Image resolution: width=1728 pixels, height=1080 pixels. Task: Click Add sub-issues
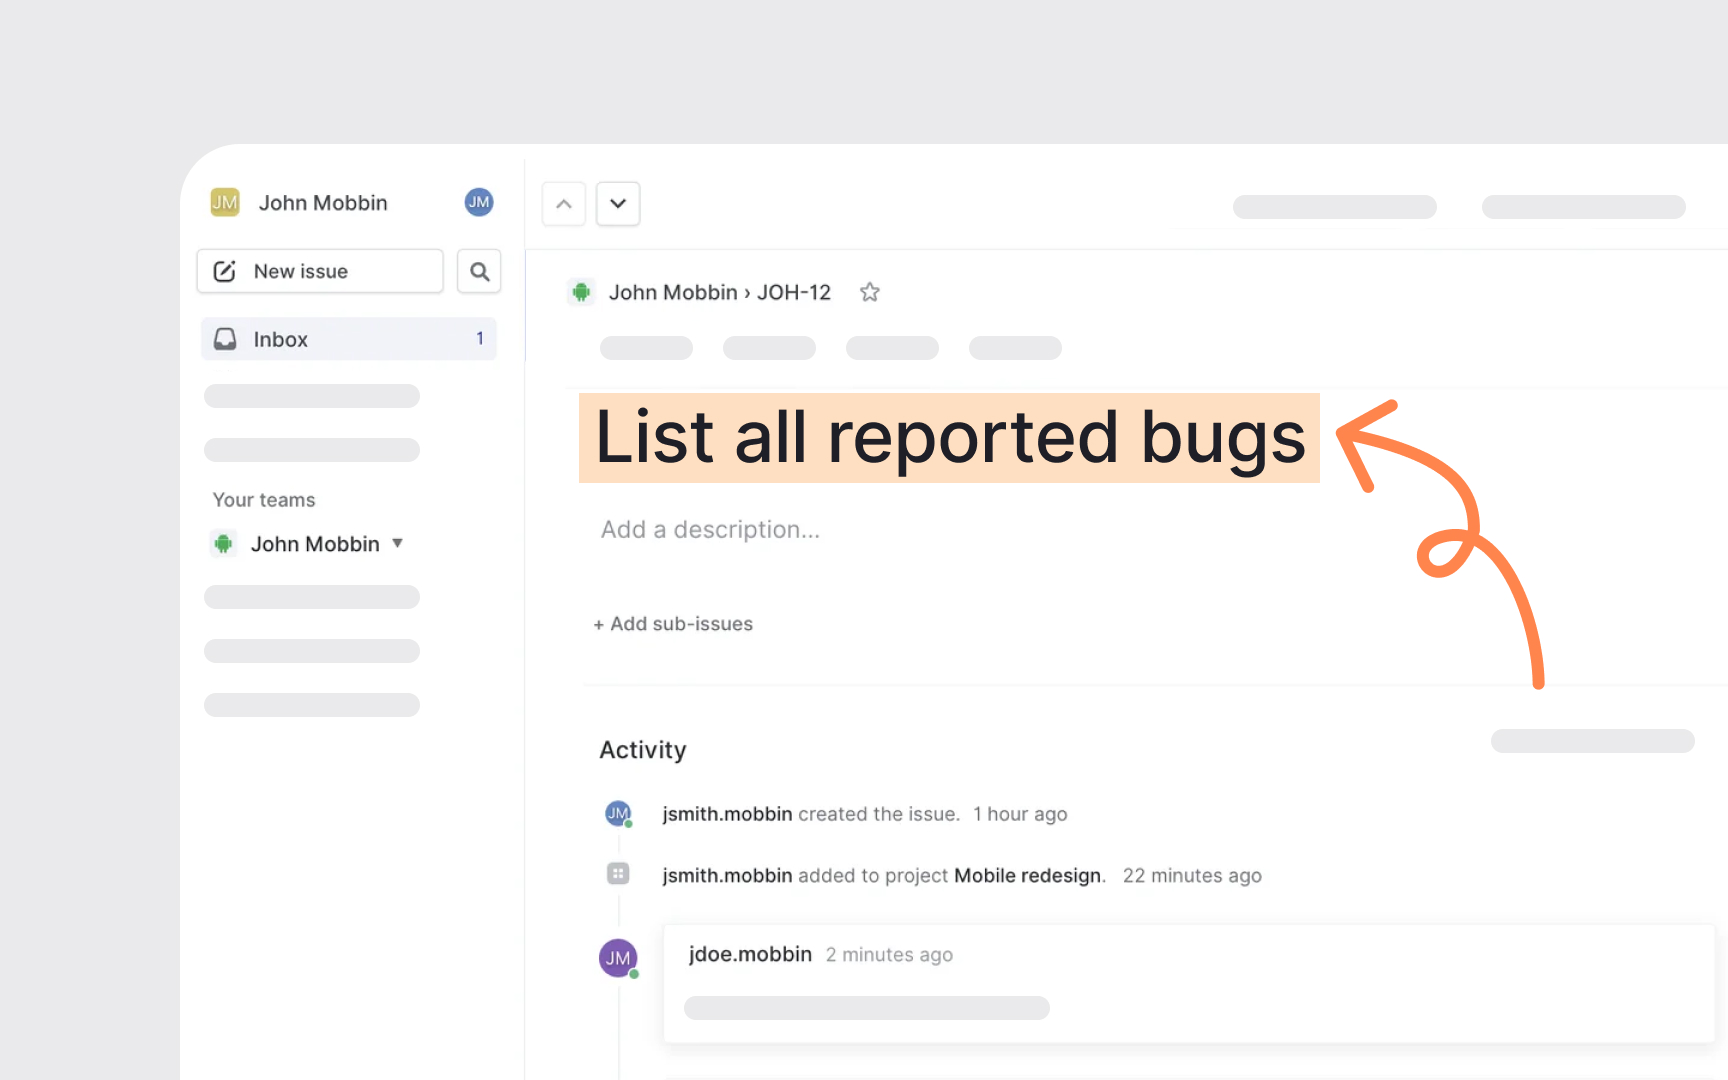pos(673,624)
